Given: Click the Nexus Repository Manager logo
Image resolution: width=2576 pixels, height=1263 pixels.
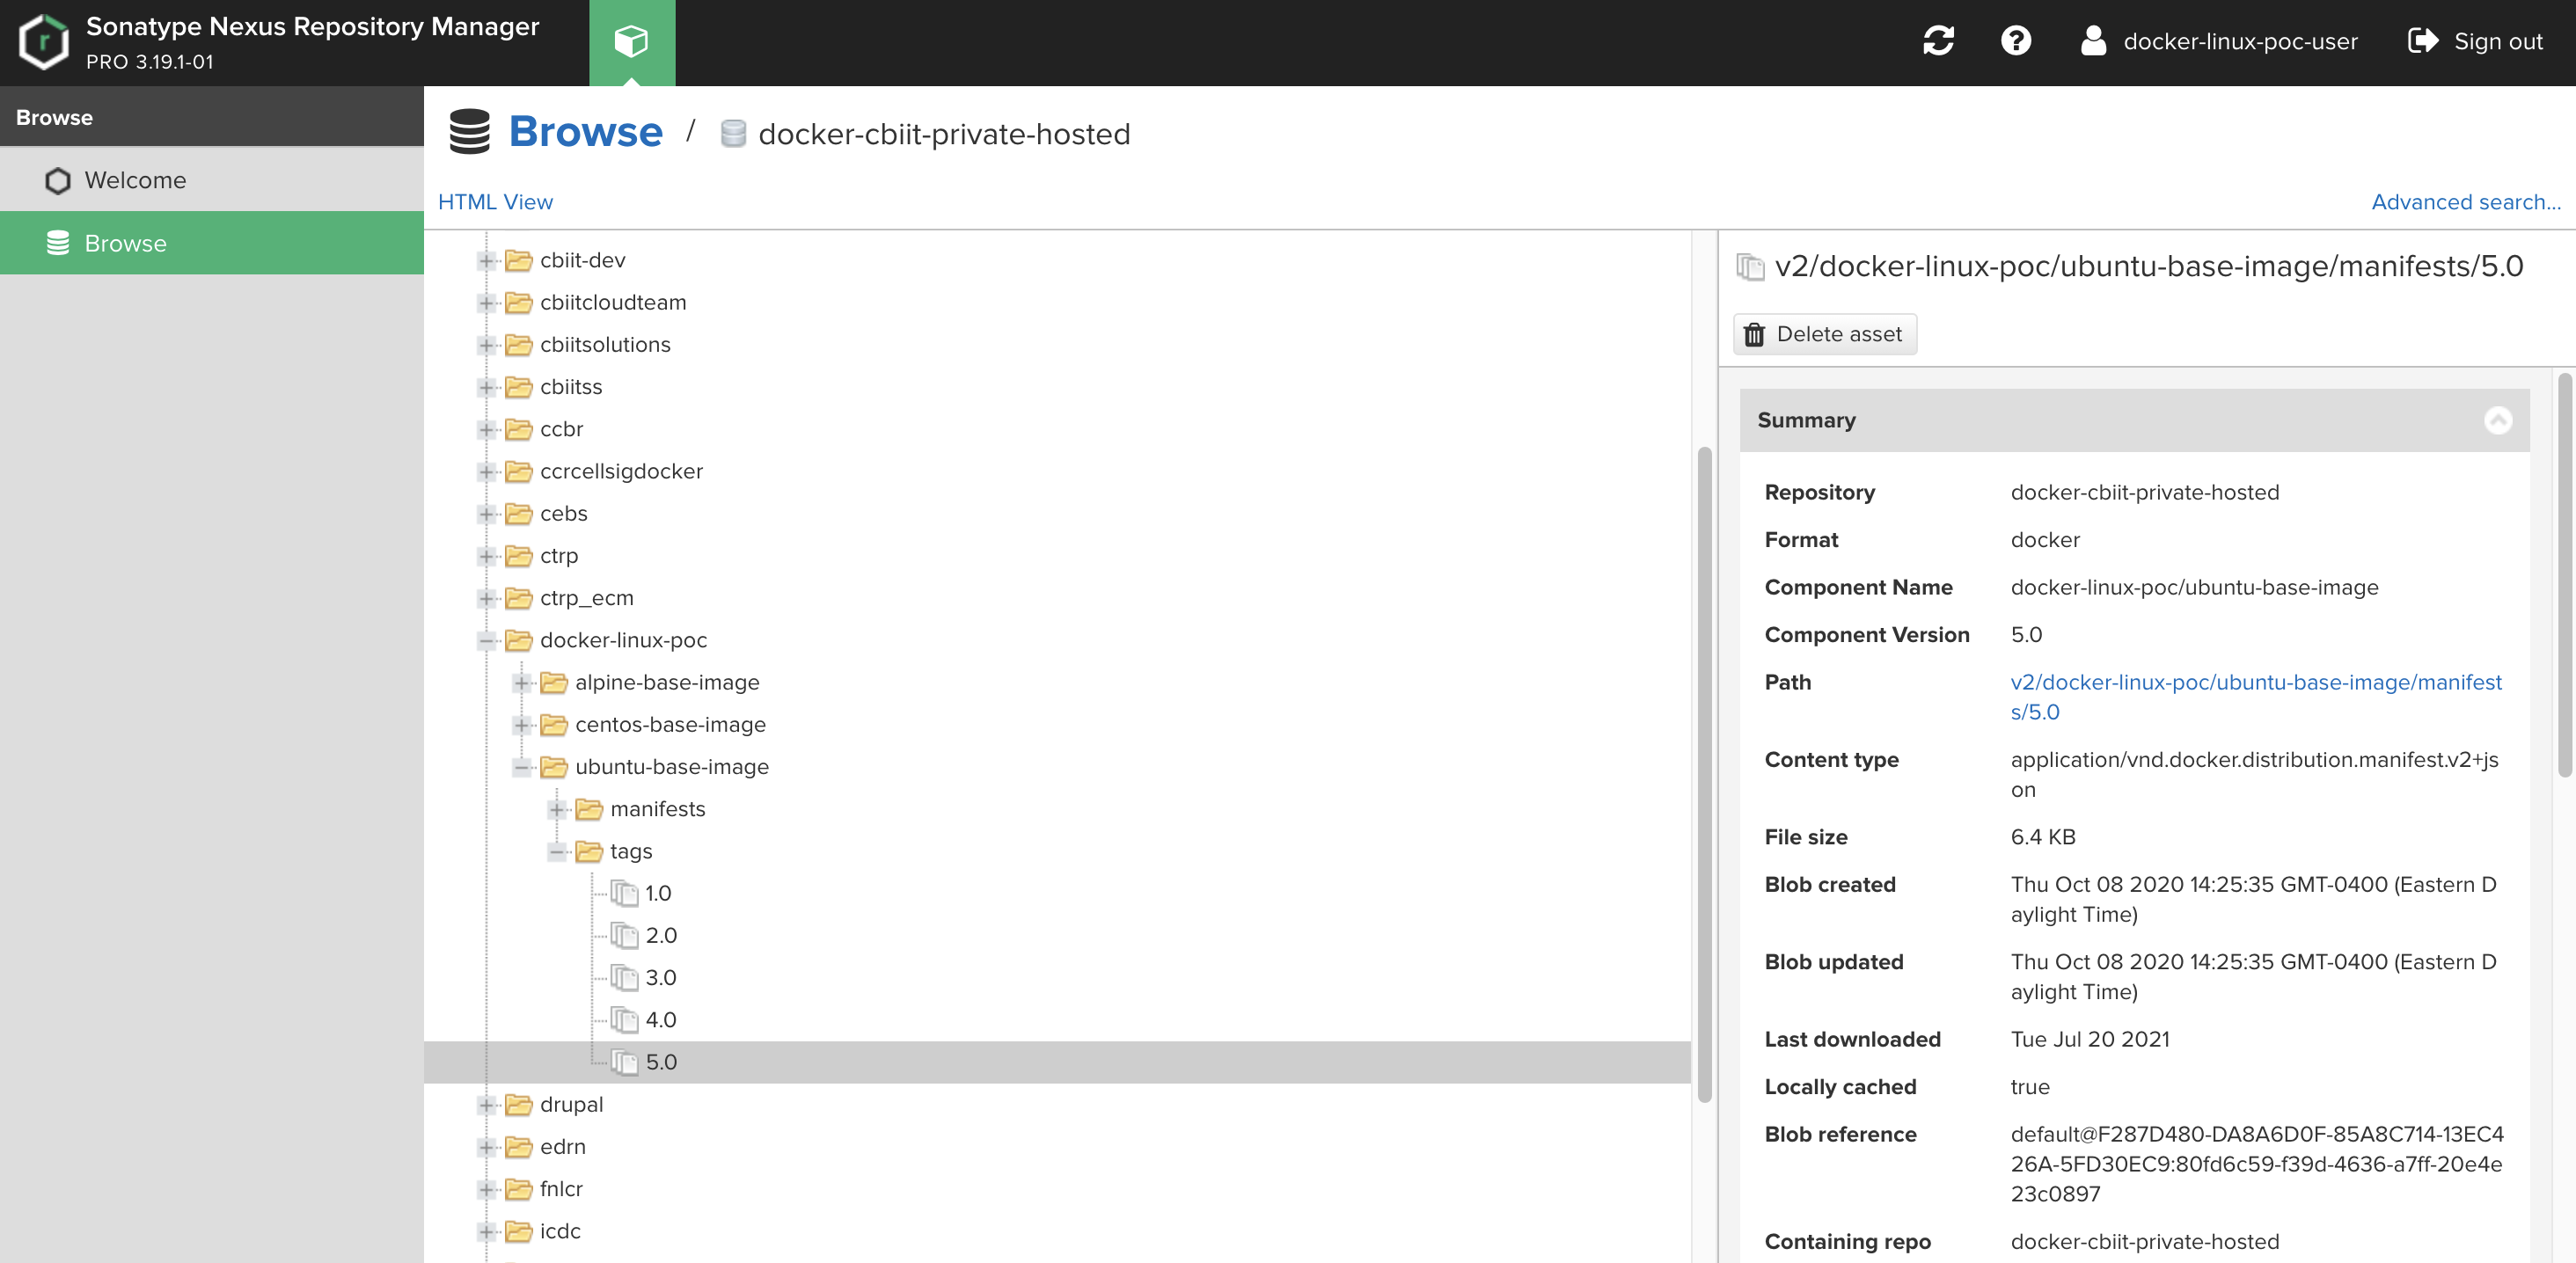Looking at the screenshot, I should [42, 42].
